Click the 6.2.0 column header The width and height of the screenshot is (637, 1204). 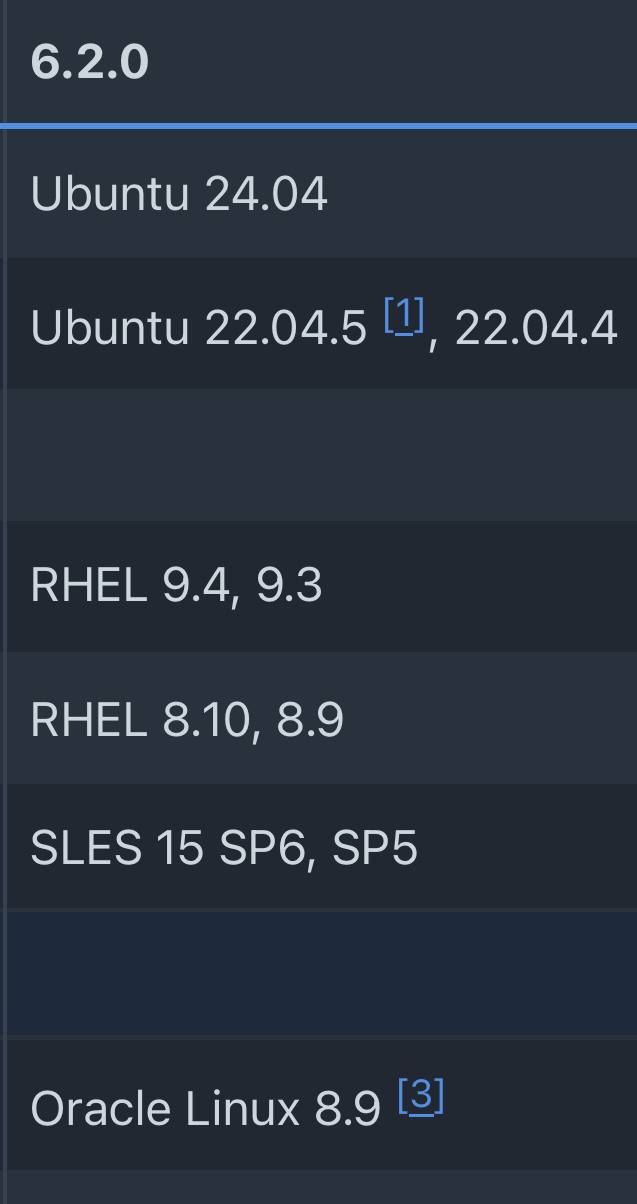tap(90, 62)
